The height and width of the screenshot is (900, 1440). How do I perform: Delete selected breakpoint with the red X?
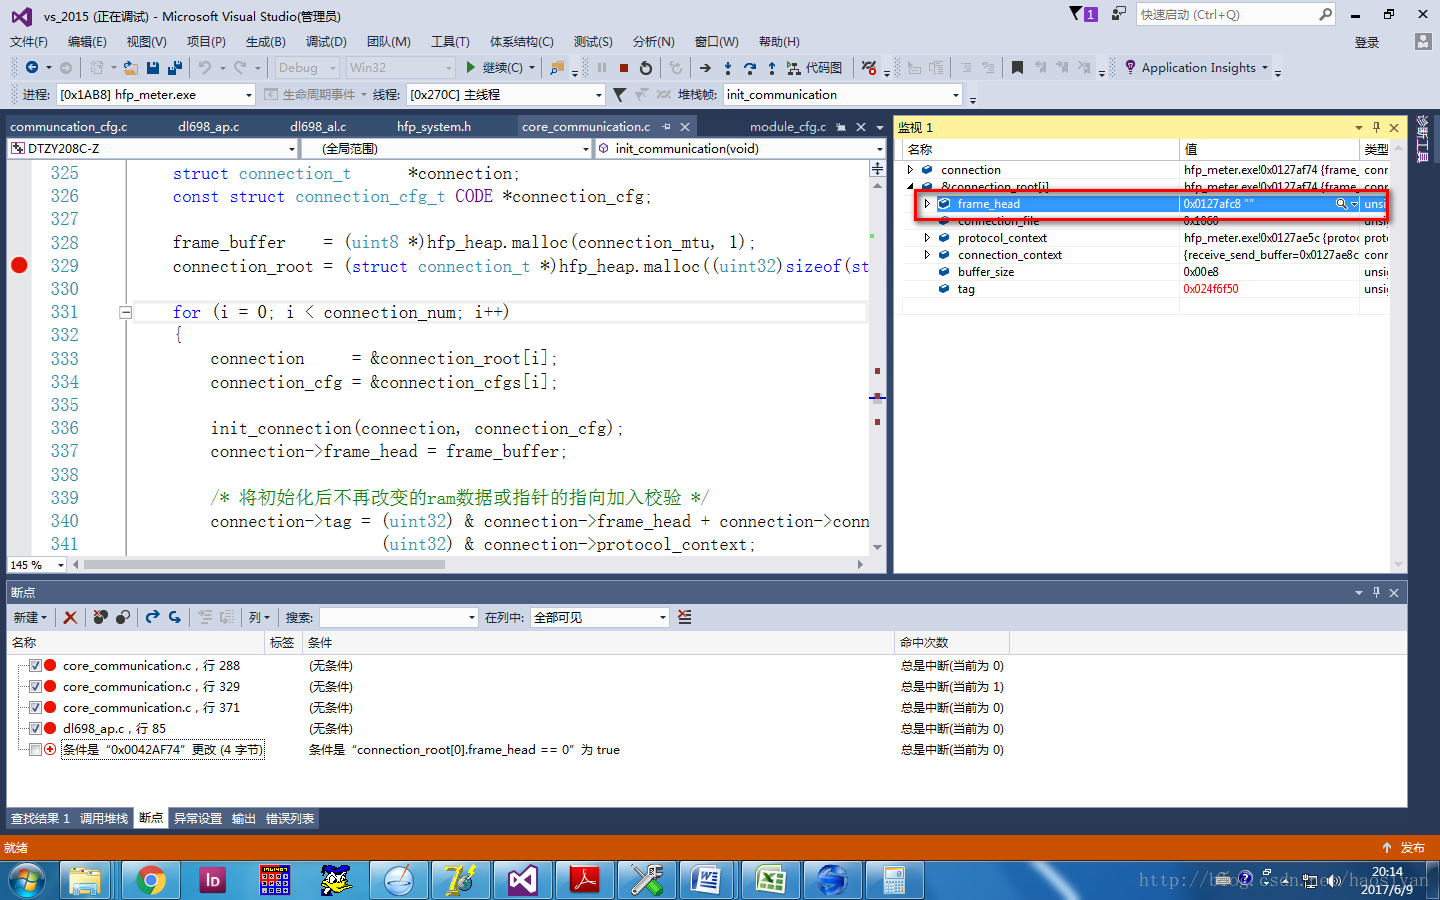(70, 617)
